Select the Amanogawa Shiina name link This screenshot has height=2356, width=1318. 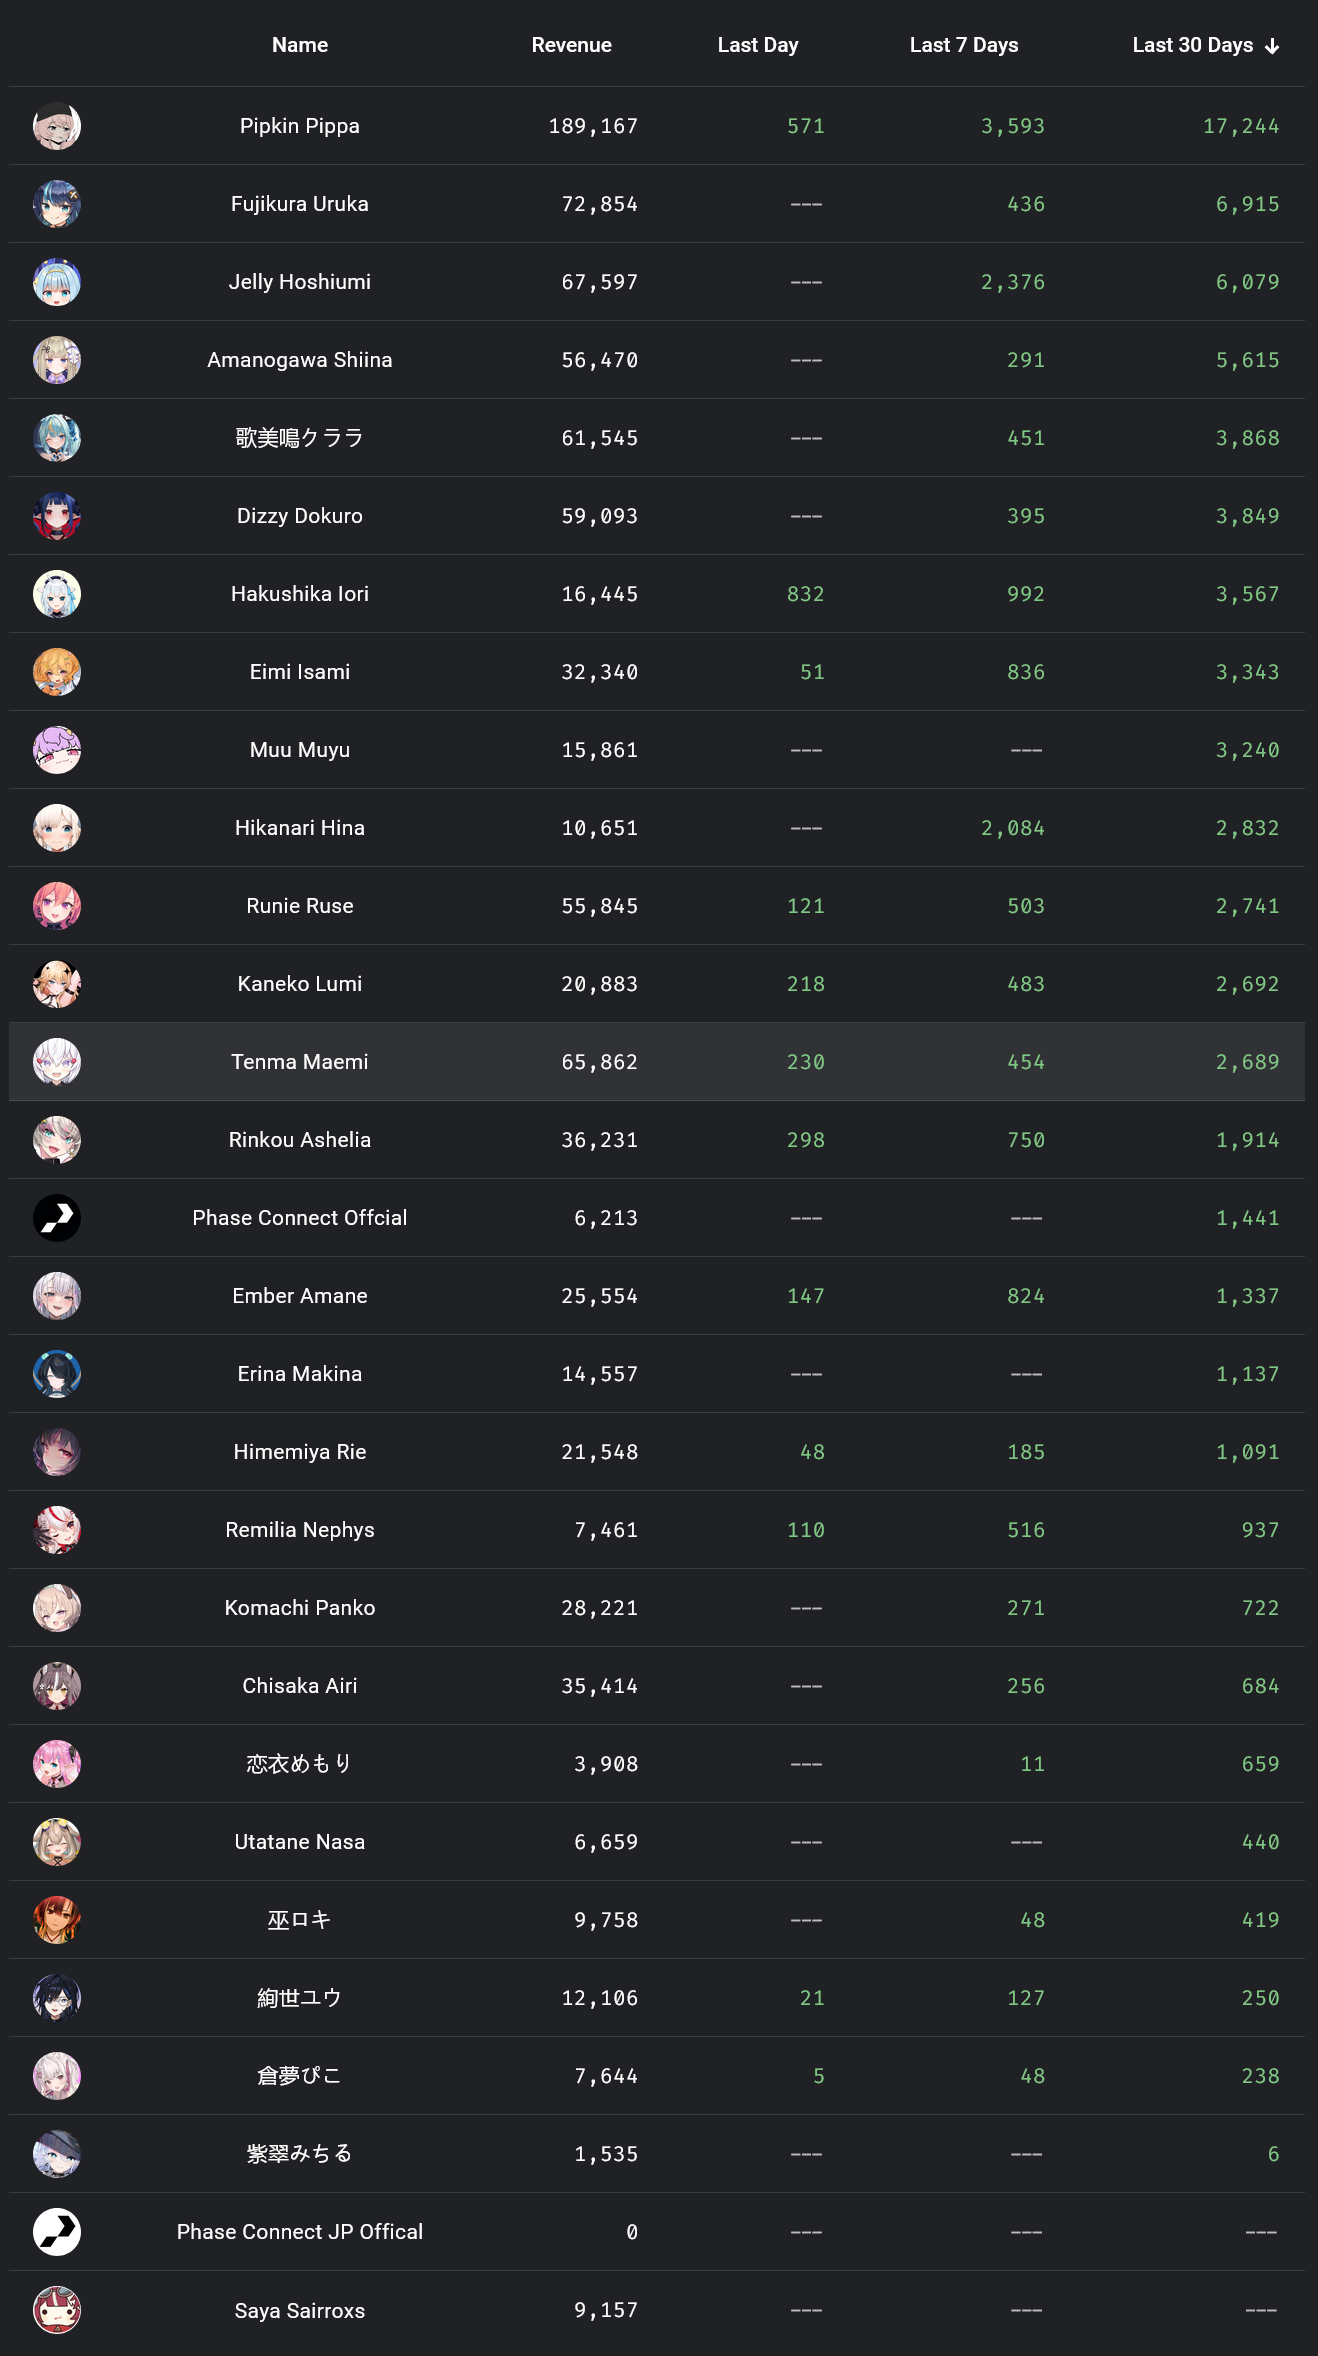pos(300,360)
